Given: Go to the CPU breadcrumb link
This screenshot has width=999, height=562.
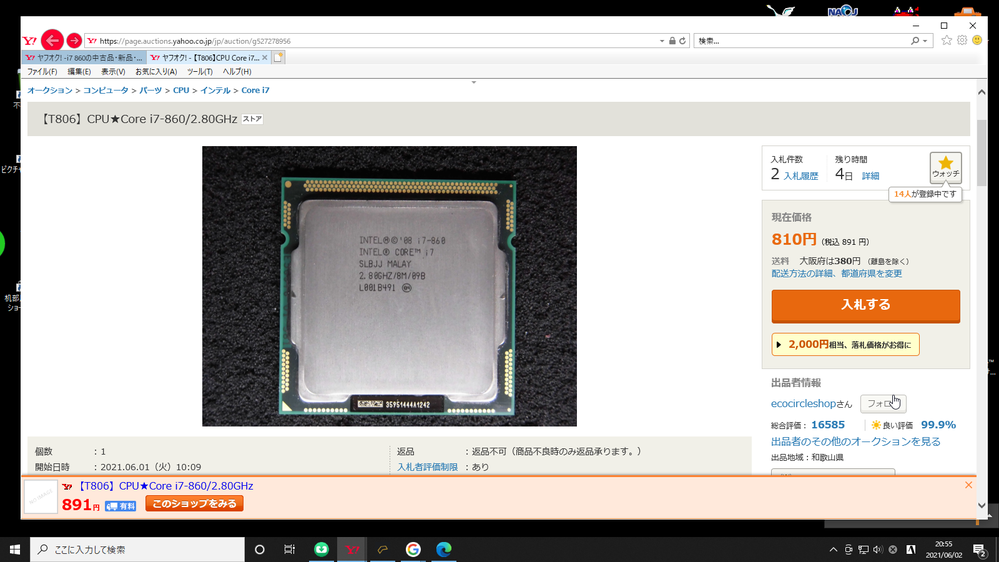Looking at the screenshot, I should tap(181, 90).
